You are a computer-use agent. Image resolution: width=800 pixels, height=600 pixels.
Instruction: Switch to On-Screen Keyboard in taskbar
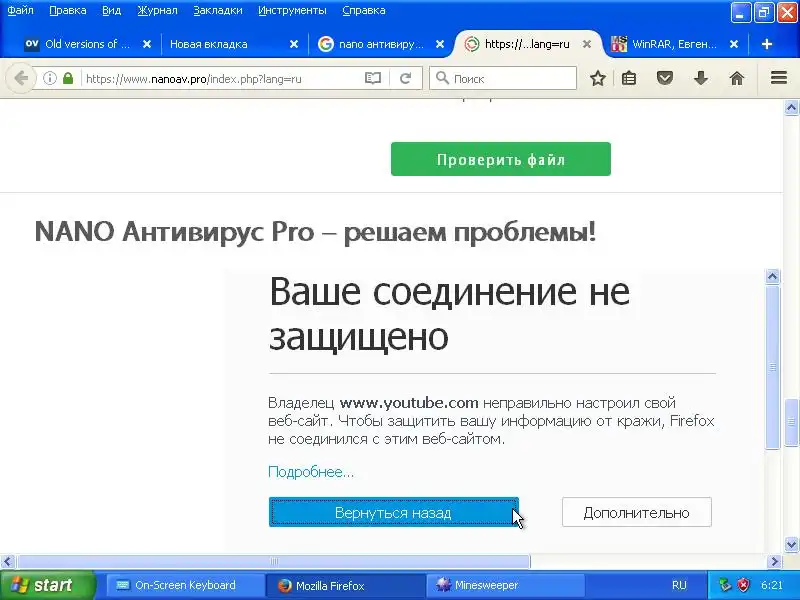tap(184, 585)
